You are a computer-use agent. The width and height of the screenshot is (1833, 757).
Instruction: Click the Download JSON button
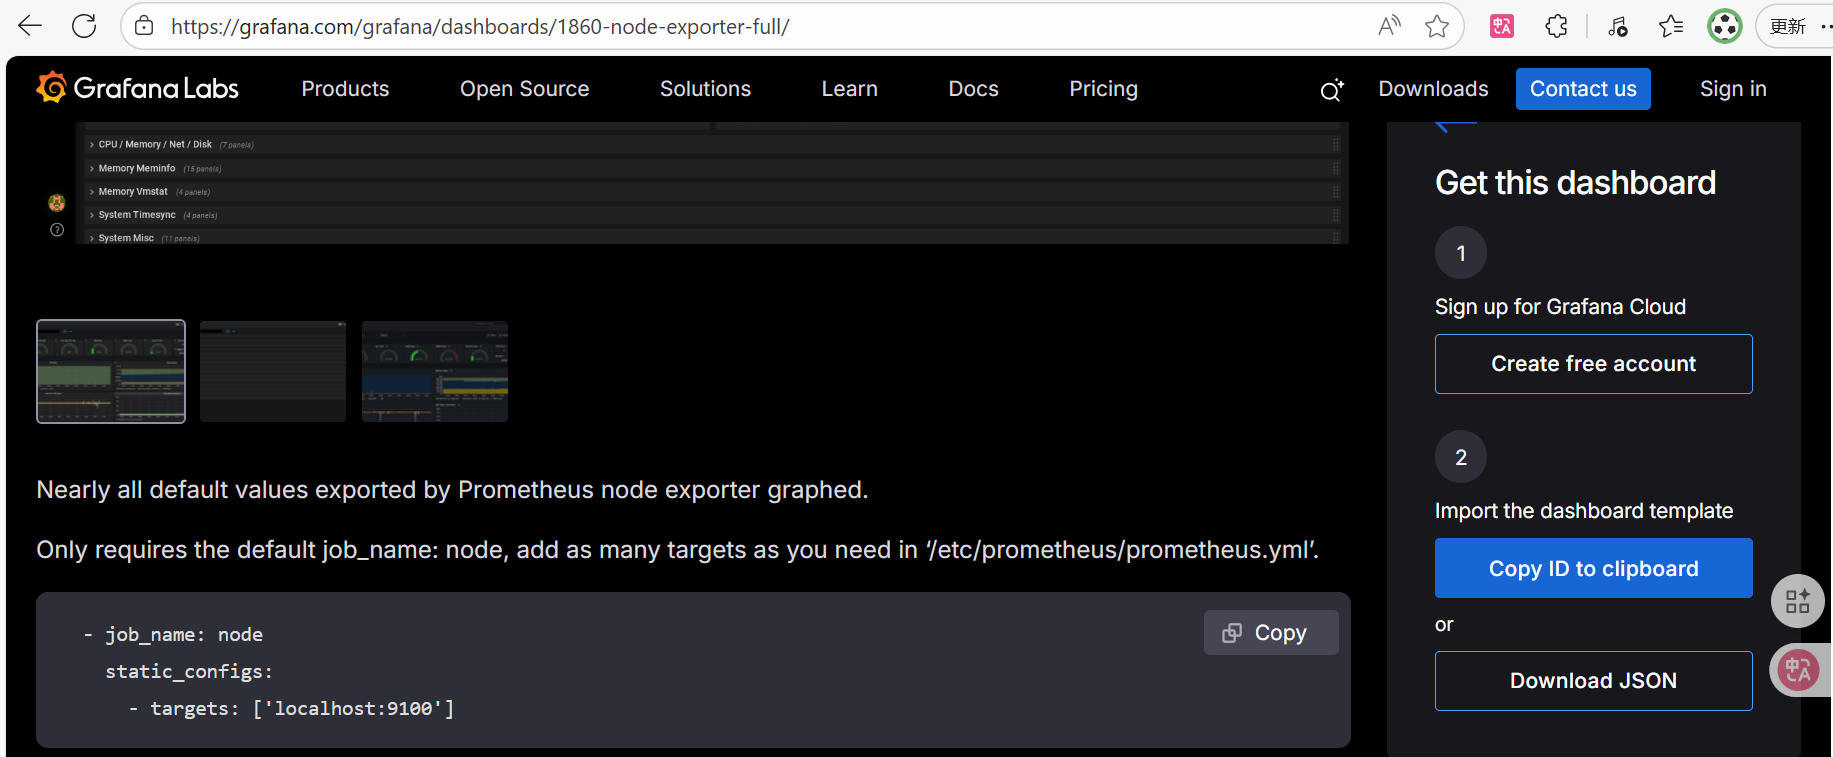tap(1593, 681)
